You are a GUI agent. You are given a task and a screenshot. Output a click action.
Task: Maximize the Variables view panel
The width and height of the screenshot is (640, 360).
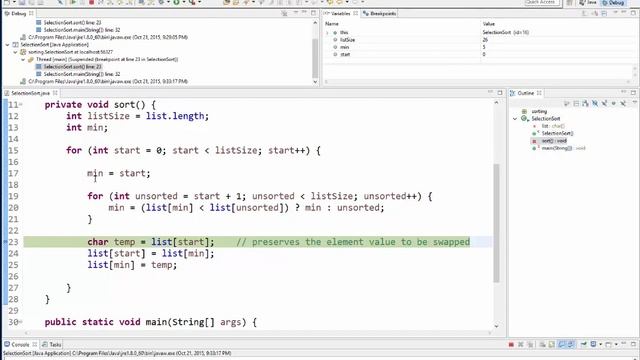coord(633,13)
